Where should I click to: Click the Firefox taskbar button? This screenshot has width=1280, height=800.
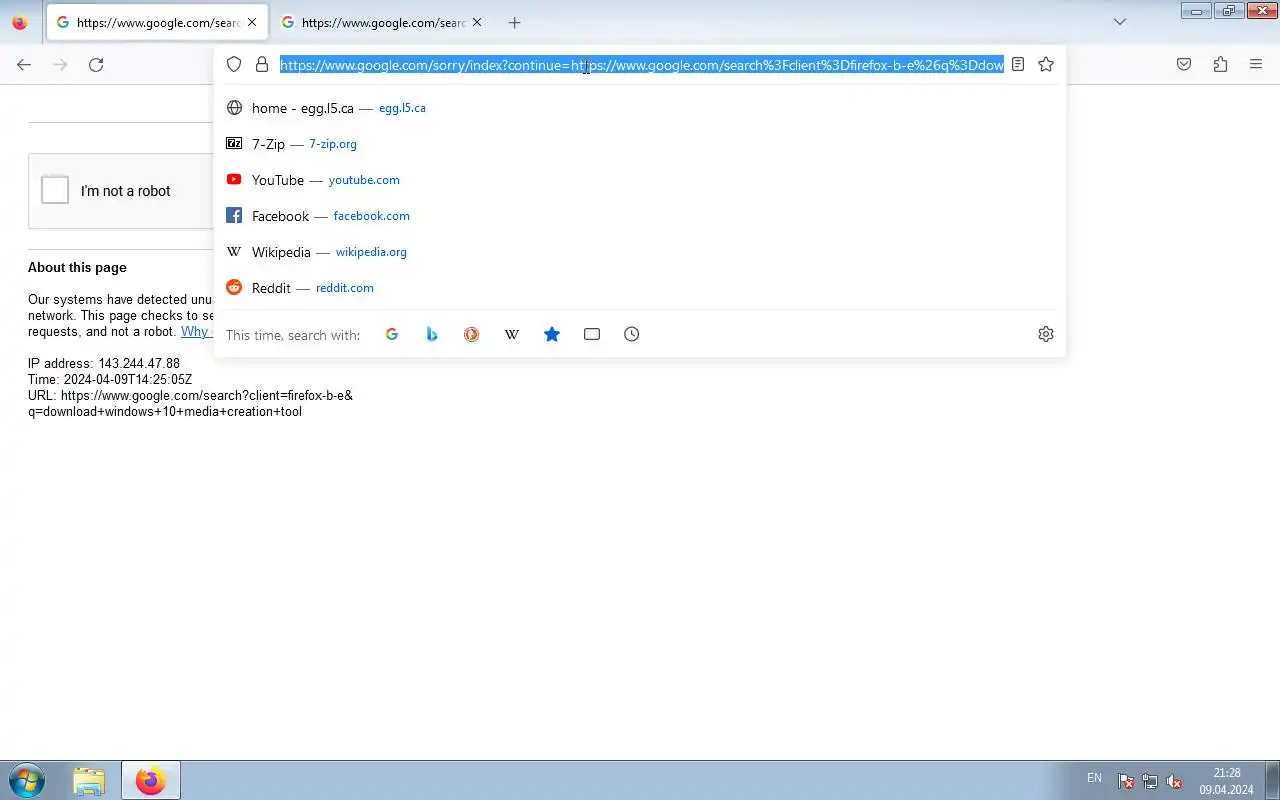coord(151,780)
